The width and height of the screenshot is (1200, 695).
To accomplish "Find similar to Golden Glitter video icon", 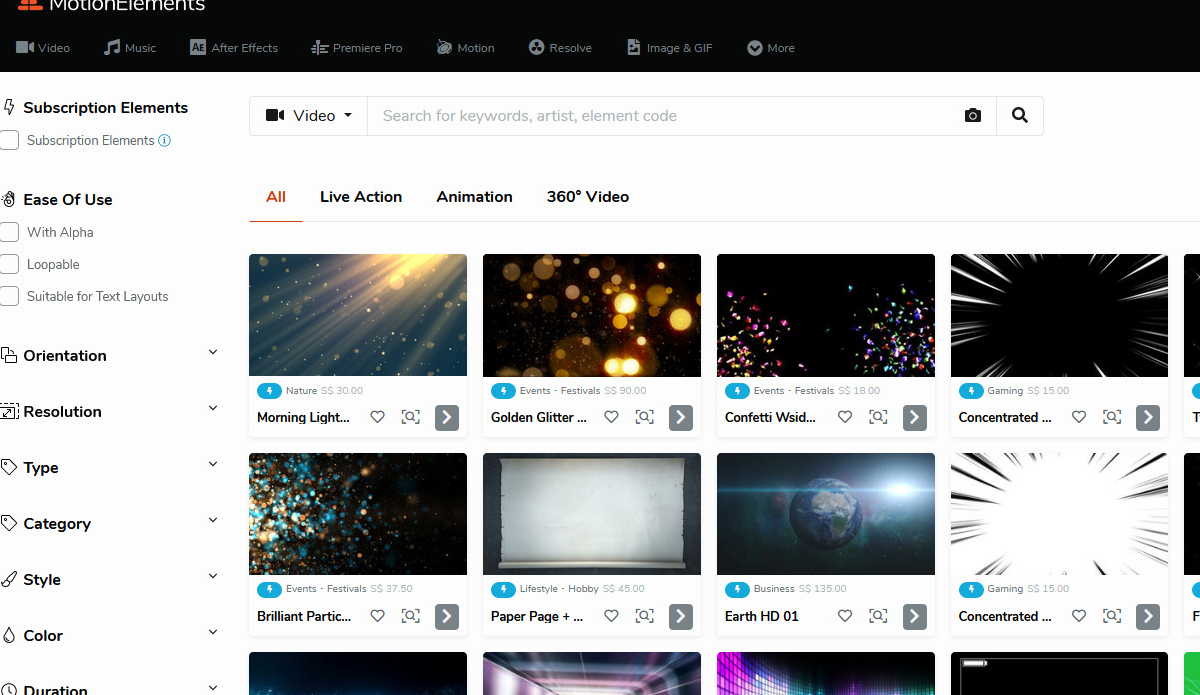I will (x=644, y=417).
